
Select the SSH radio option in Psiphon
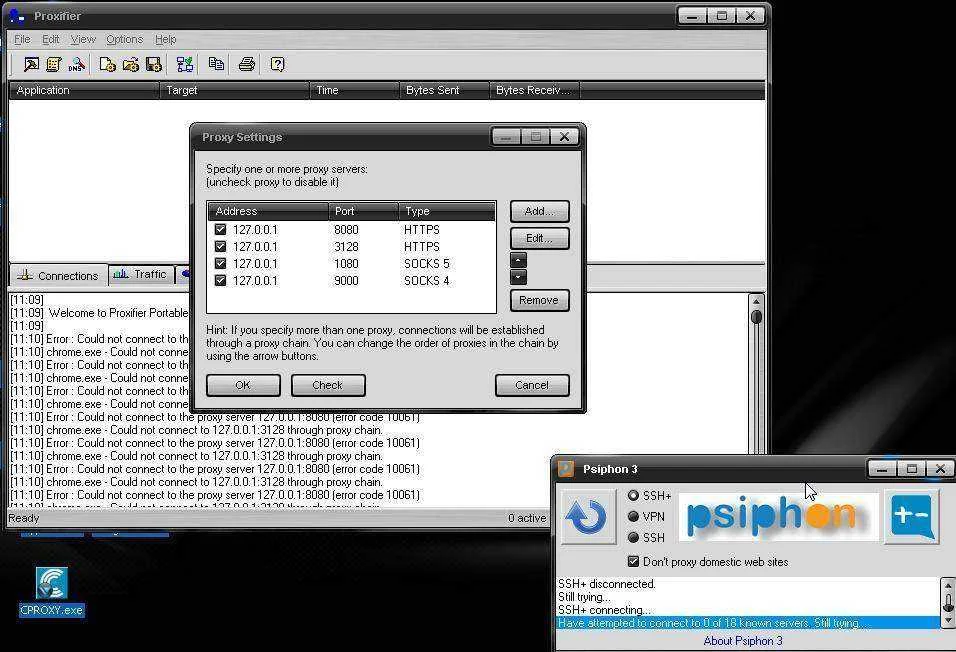(633, 537)
